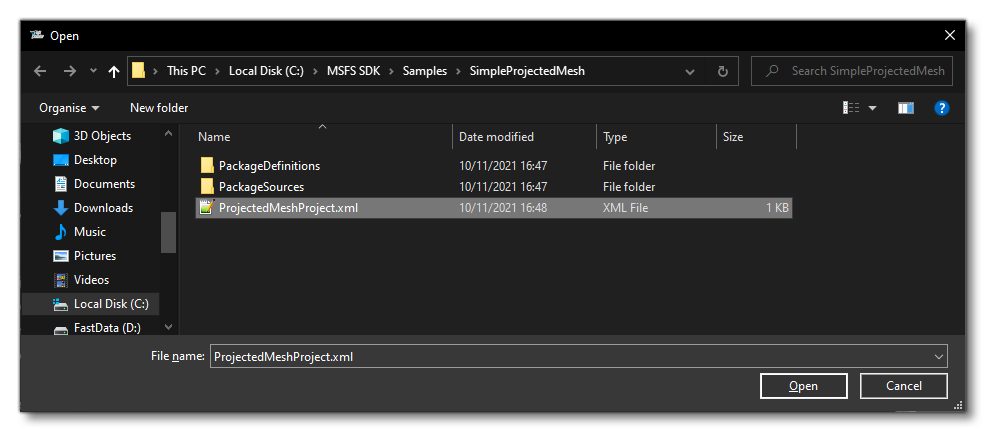The image size is (986, 432).
Task: Select Local Disk (C:) in the sidebar
Action: (92, 304)
